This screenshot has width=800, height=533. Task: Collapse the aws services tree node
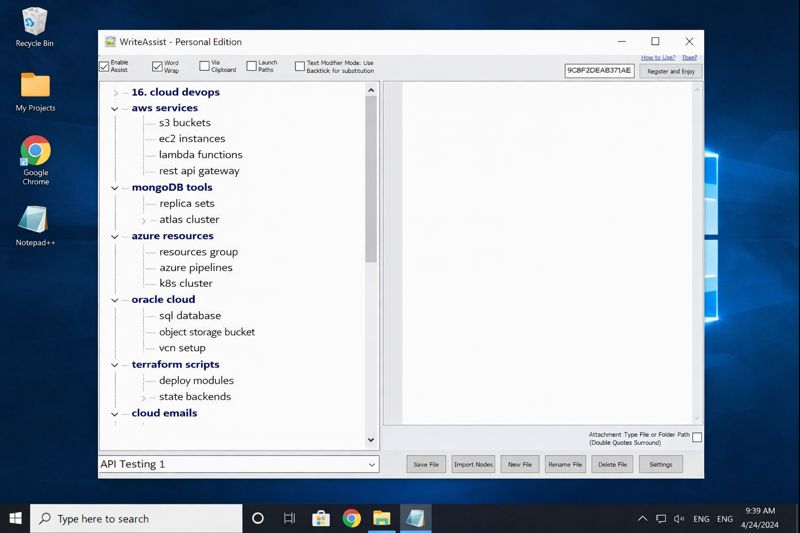click(x=116, y=108)
